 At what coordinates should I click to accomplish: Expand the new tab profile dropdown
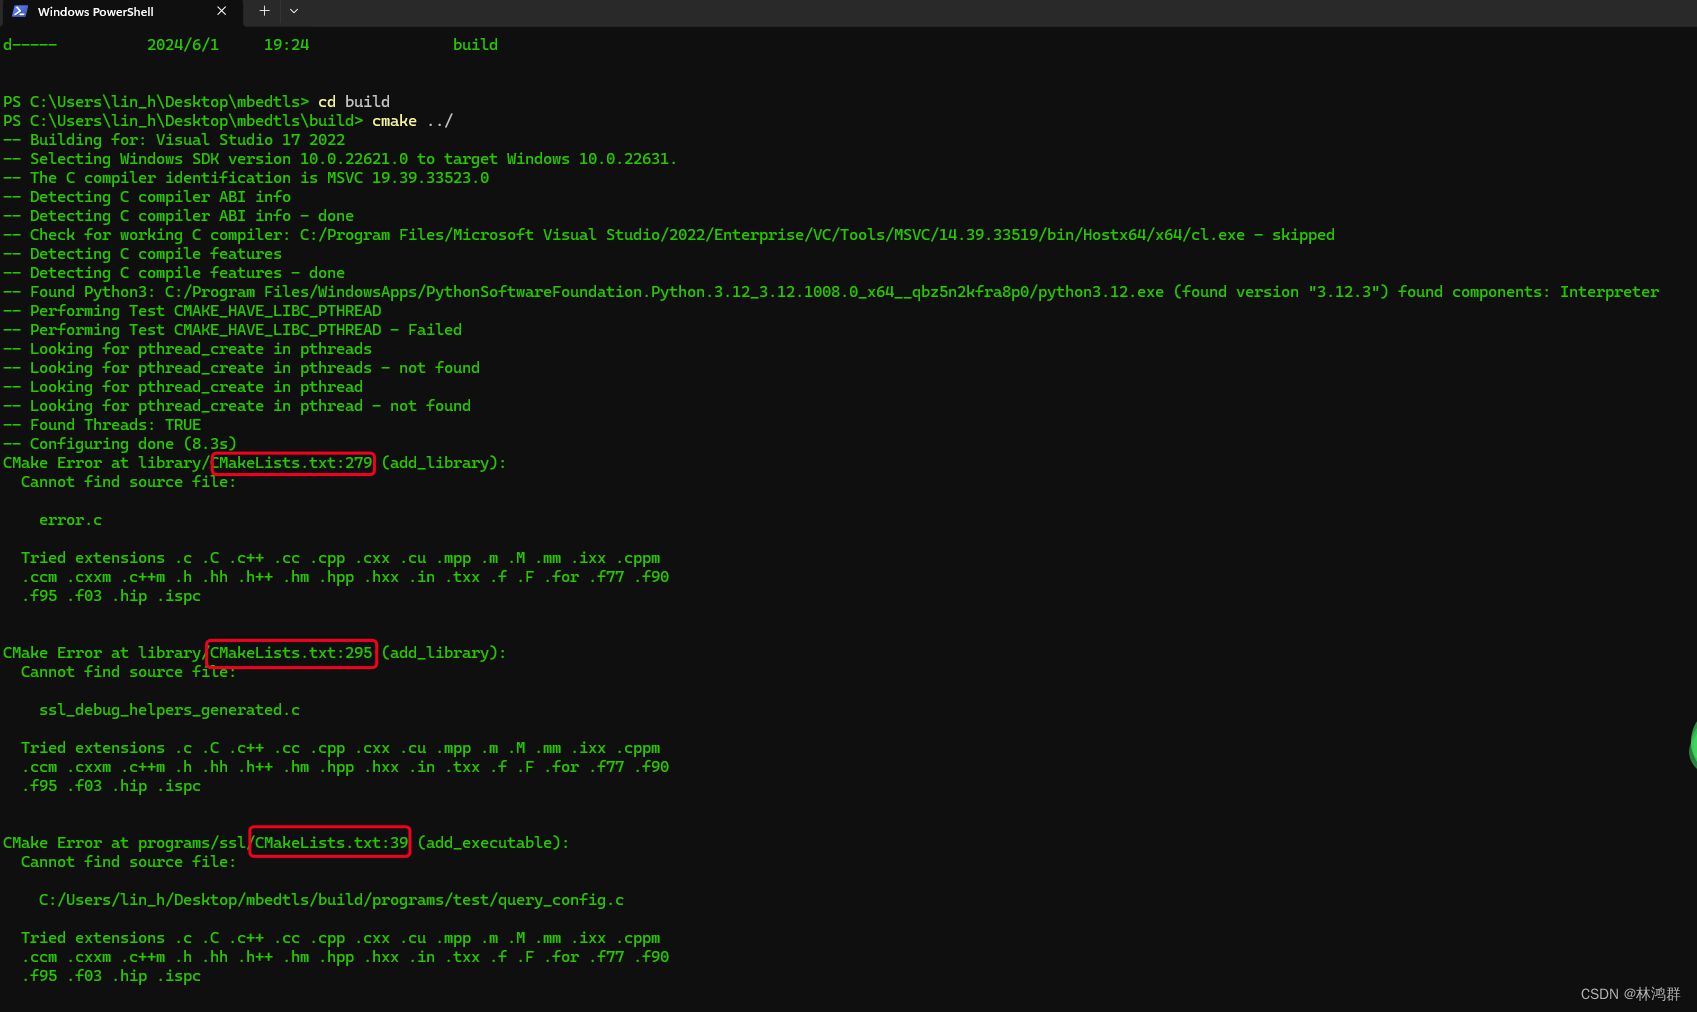[294, 11]
